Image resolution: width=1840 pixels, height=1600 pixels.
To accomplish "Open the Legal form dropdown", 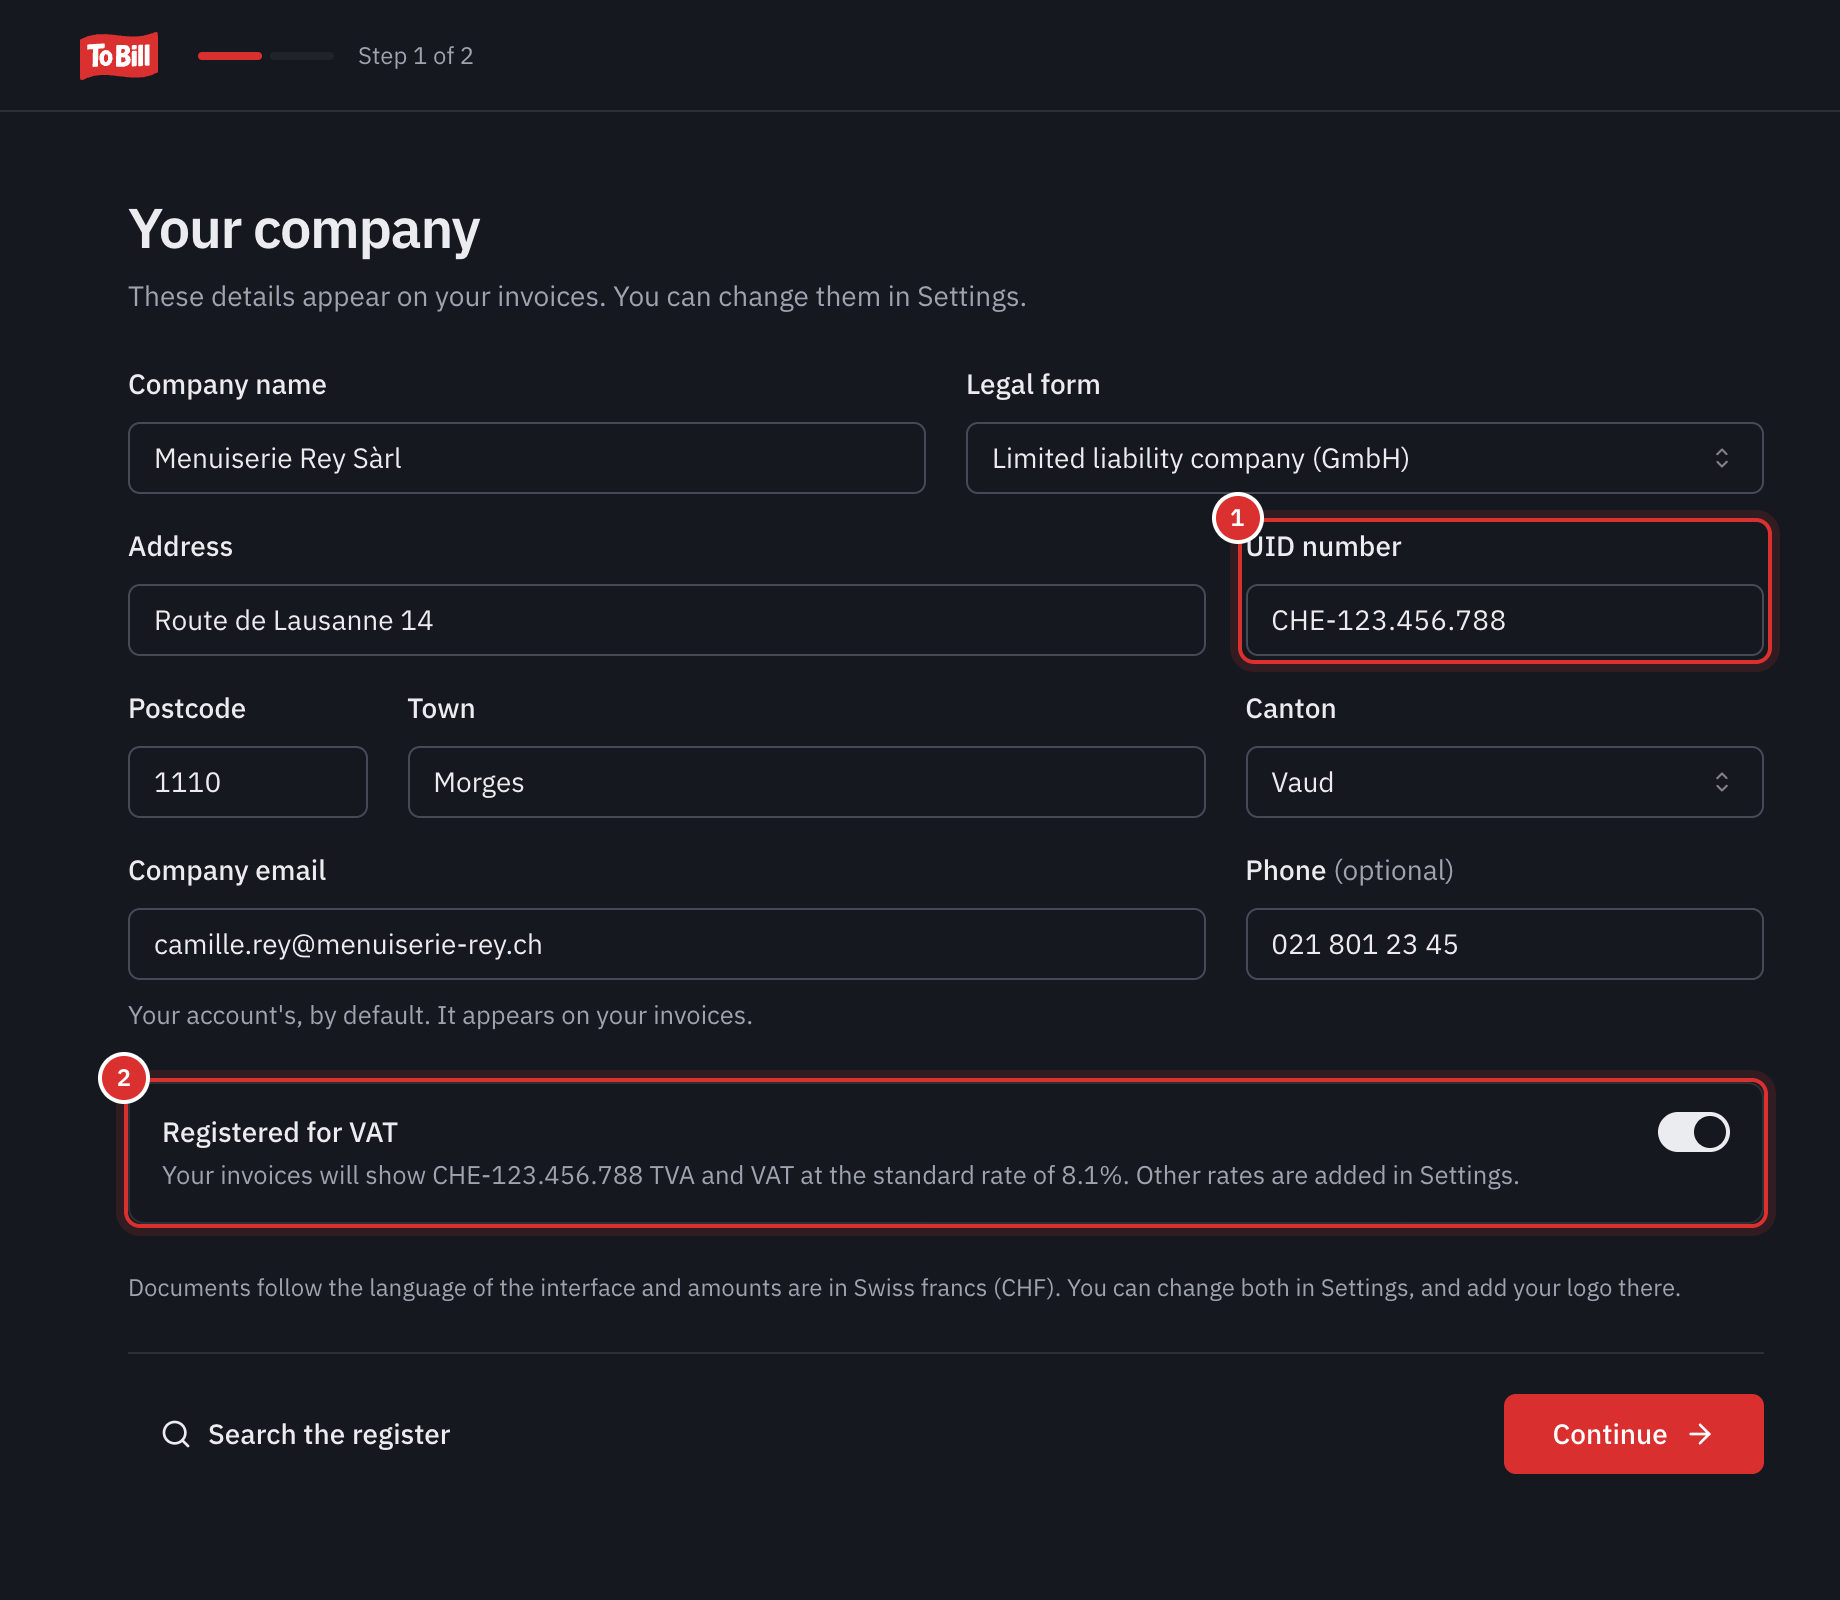I will click(1364, 458).
